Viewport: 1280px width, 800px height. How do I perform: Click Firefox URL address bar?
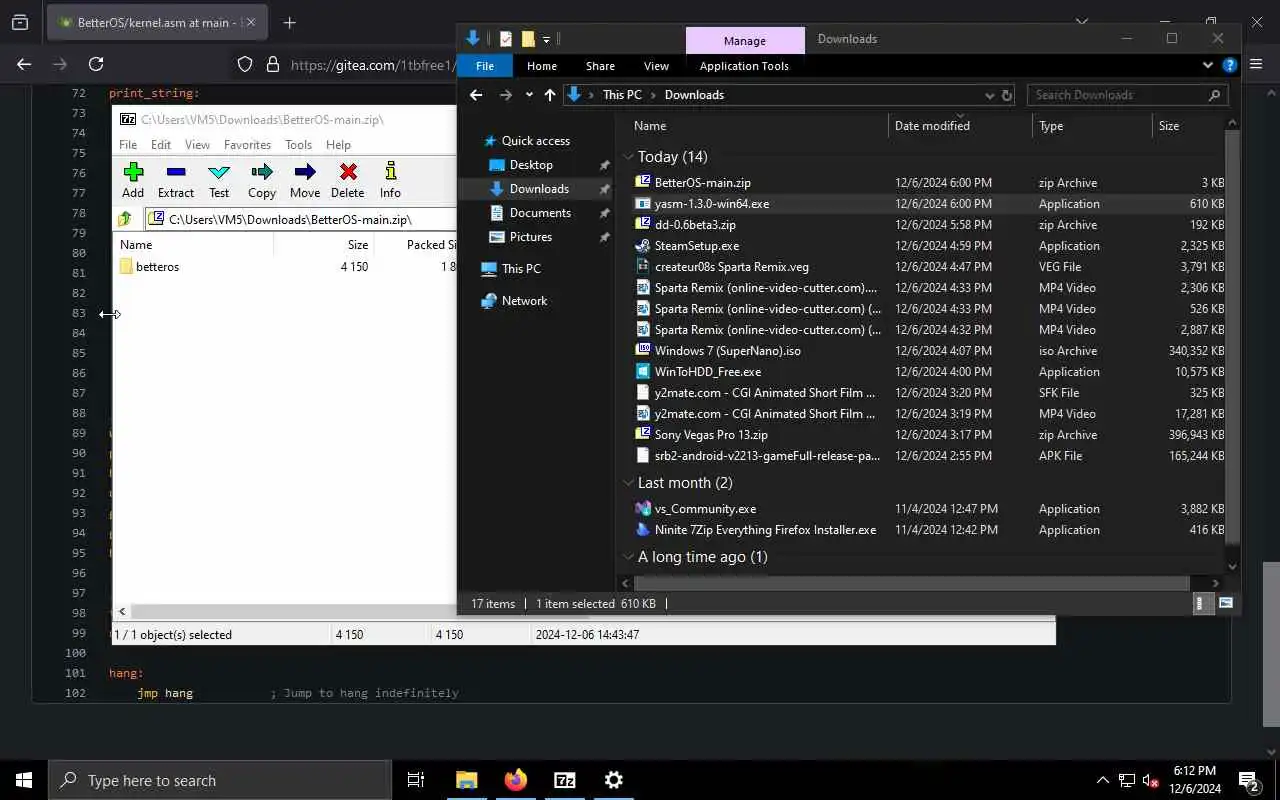[372, 65]
